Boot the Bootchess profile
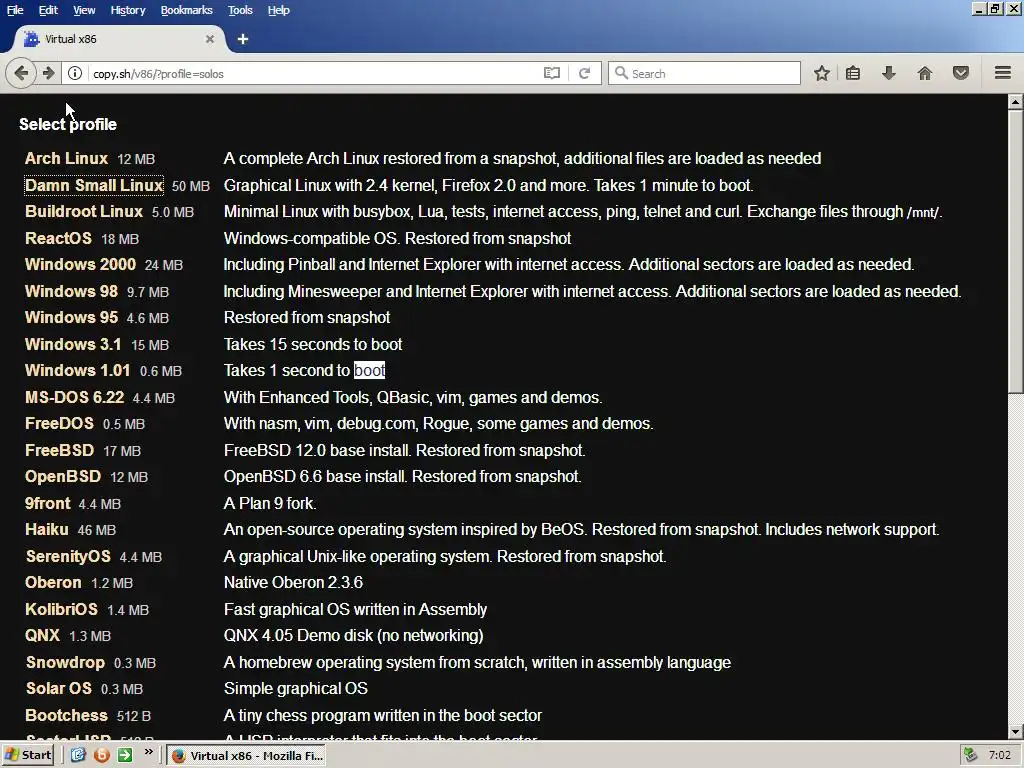Image resolution: width=1024 pixels, height=768 pixels. [66, 716]
